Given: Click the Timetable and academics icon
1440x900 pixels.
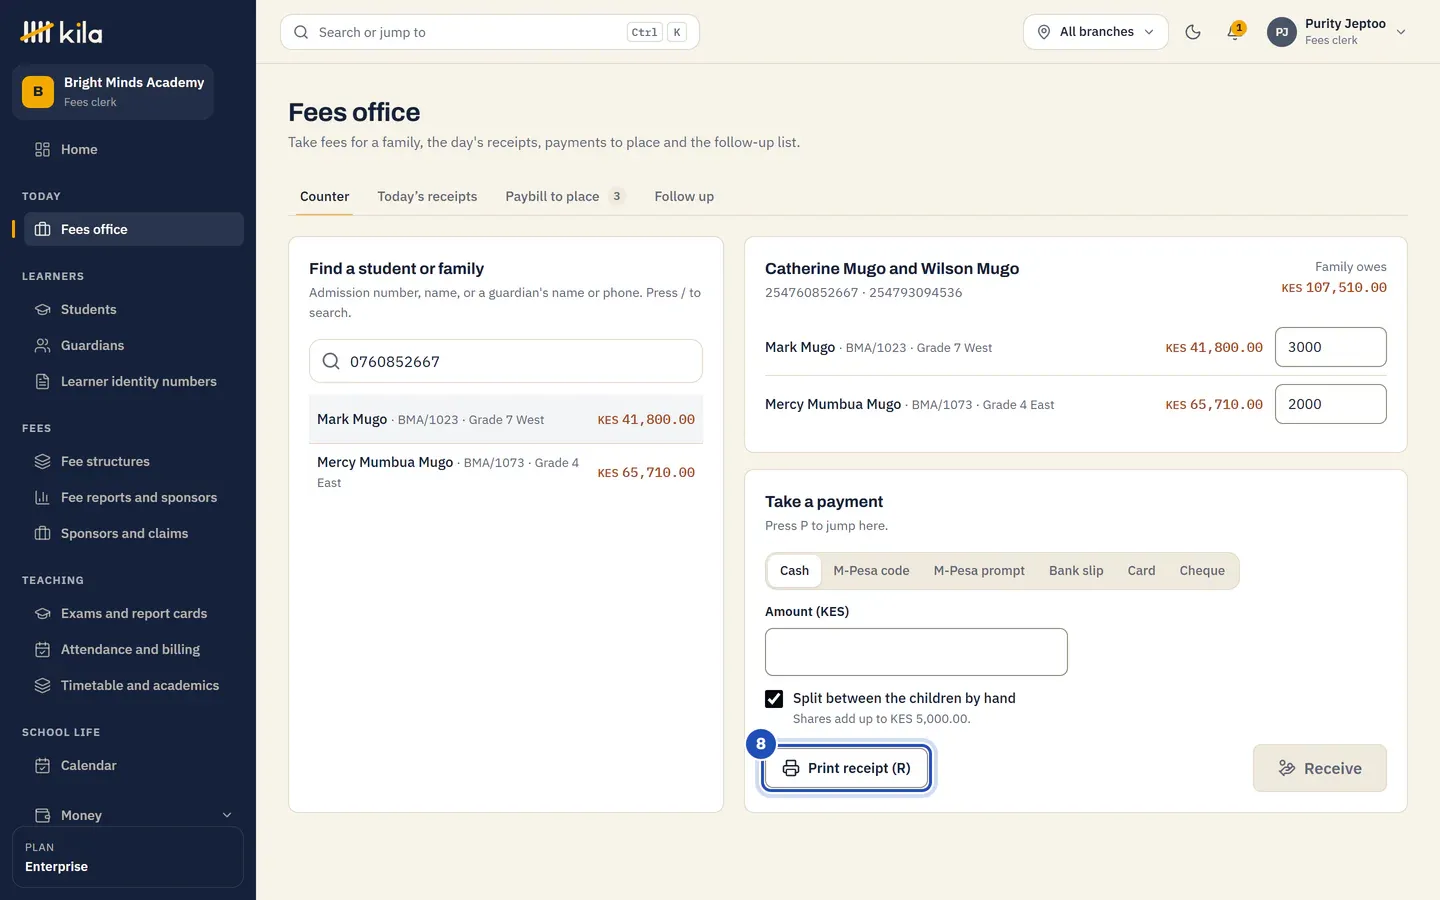Looking at the screenshot, I should tap(42, 686).
